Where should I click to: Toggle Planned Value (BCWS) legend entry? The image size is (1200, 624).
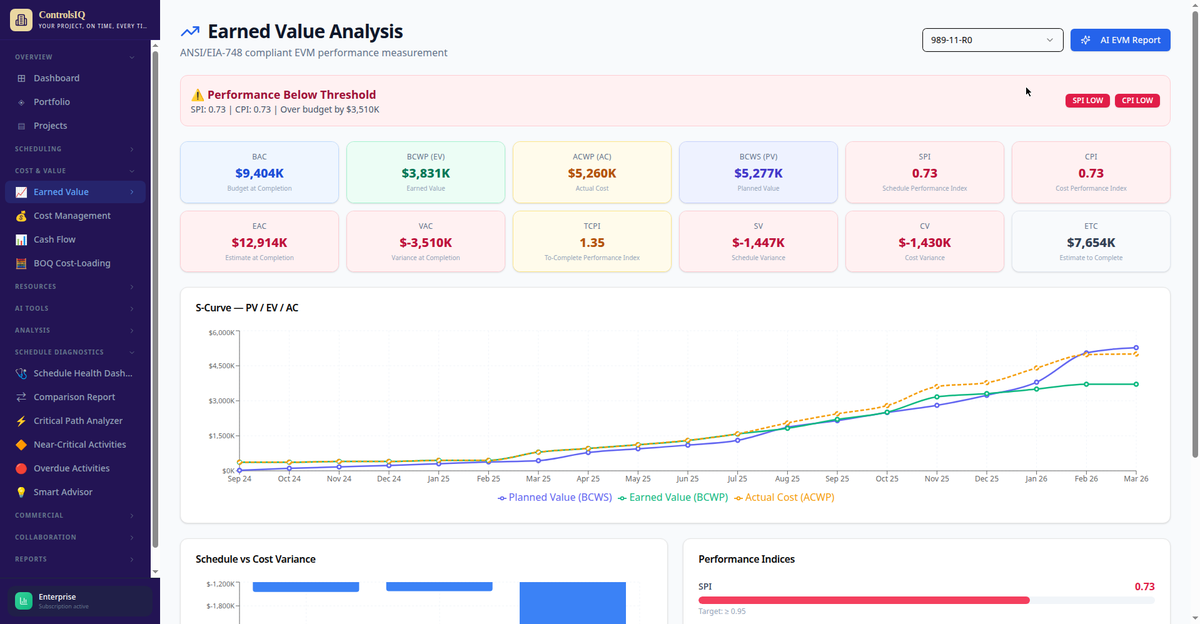click(x=555, y=497)
